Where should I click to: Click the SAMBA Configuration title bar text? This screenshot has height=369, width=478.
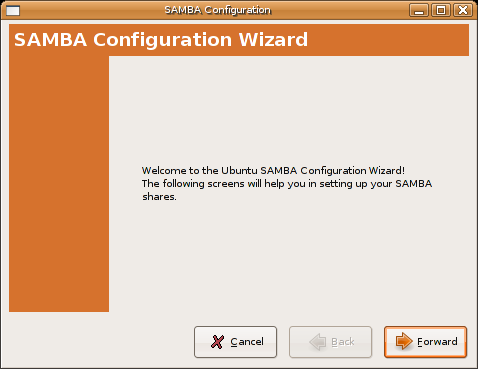217,10
